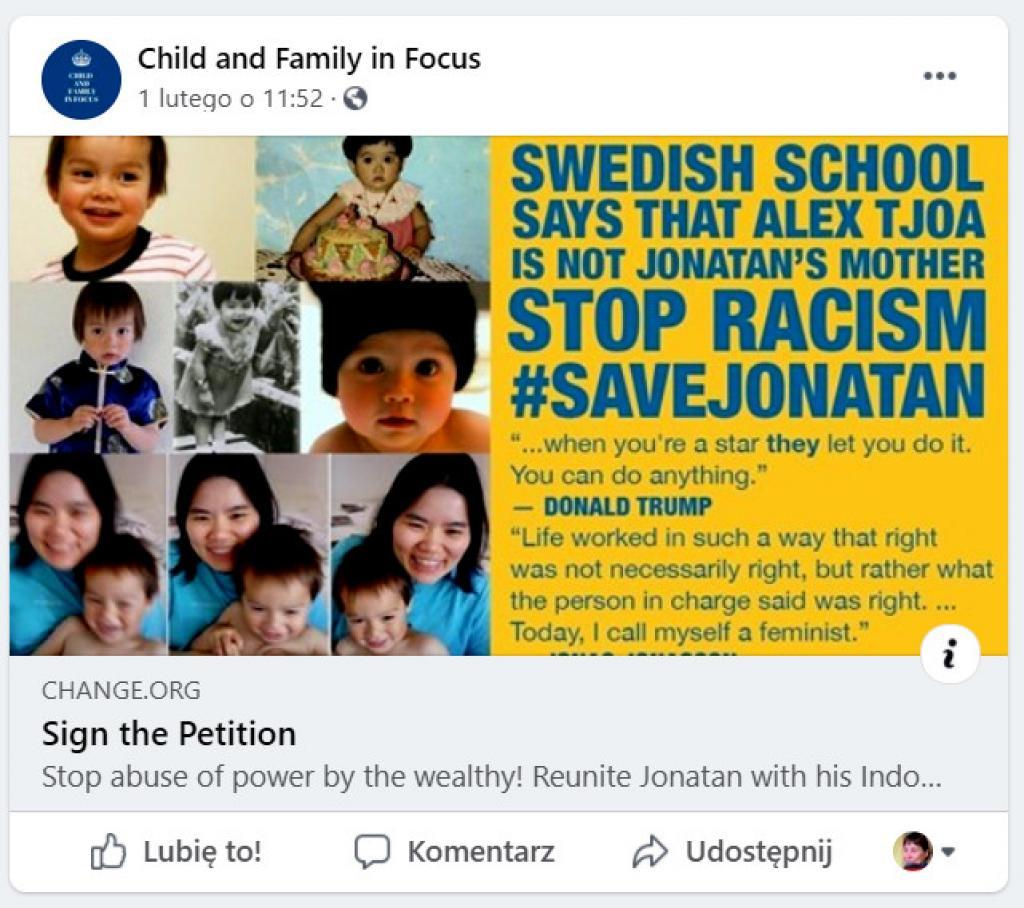Click the small profile picture next to Udostępnij
The image size is (1024, 908).
912,852
